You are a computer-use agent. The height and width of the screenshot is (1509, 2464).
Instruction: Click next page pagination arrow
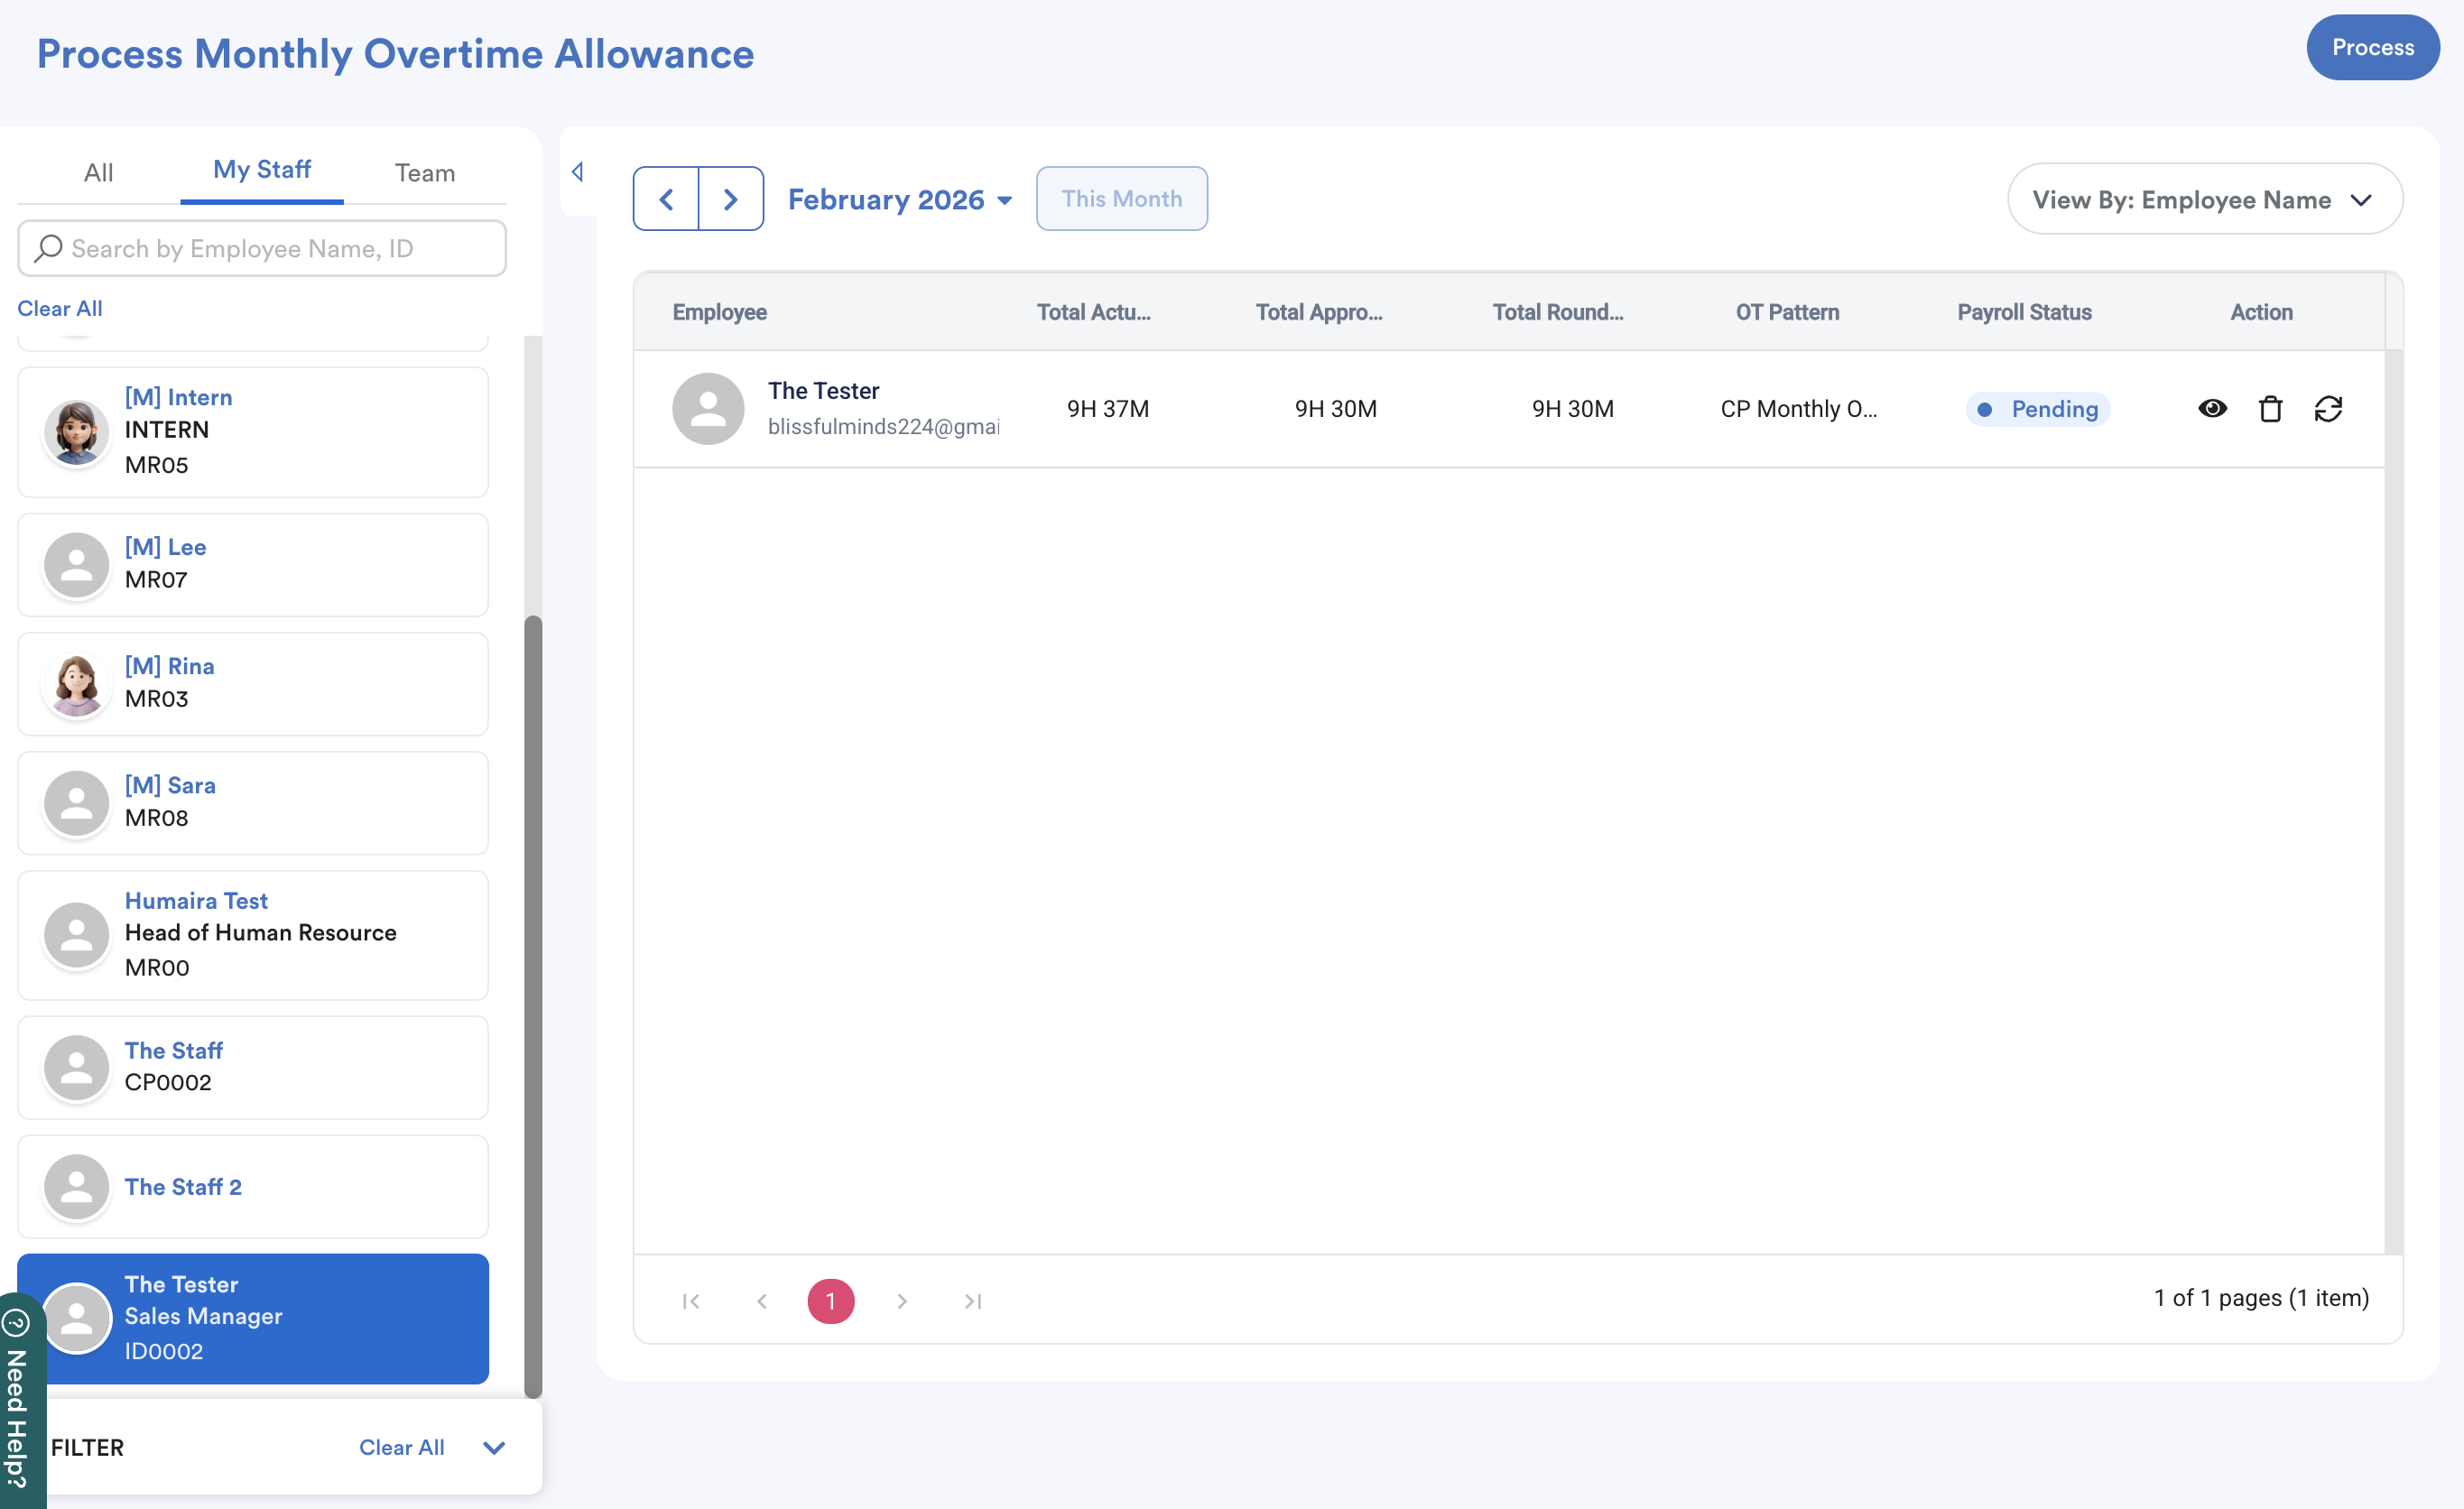click(x=902, y=1301)
